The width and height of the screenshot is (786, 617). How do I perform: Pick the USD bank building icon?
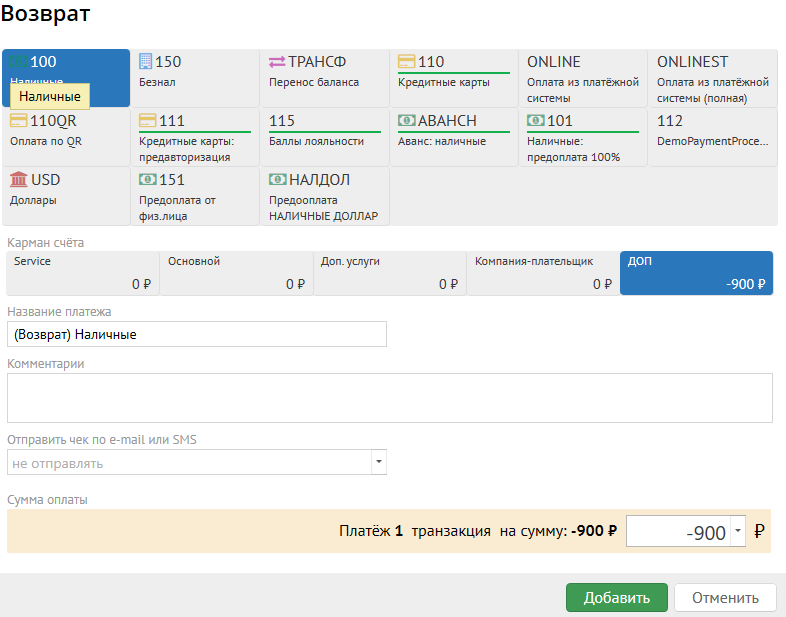(18, 180)
